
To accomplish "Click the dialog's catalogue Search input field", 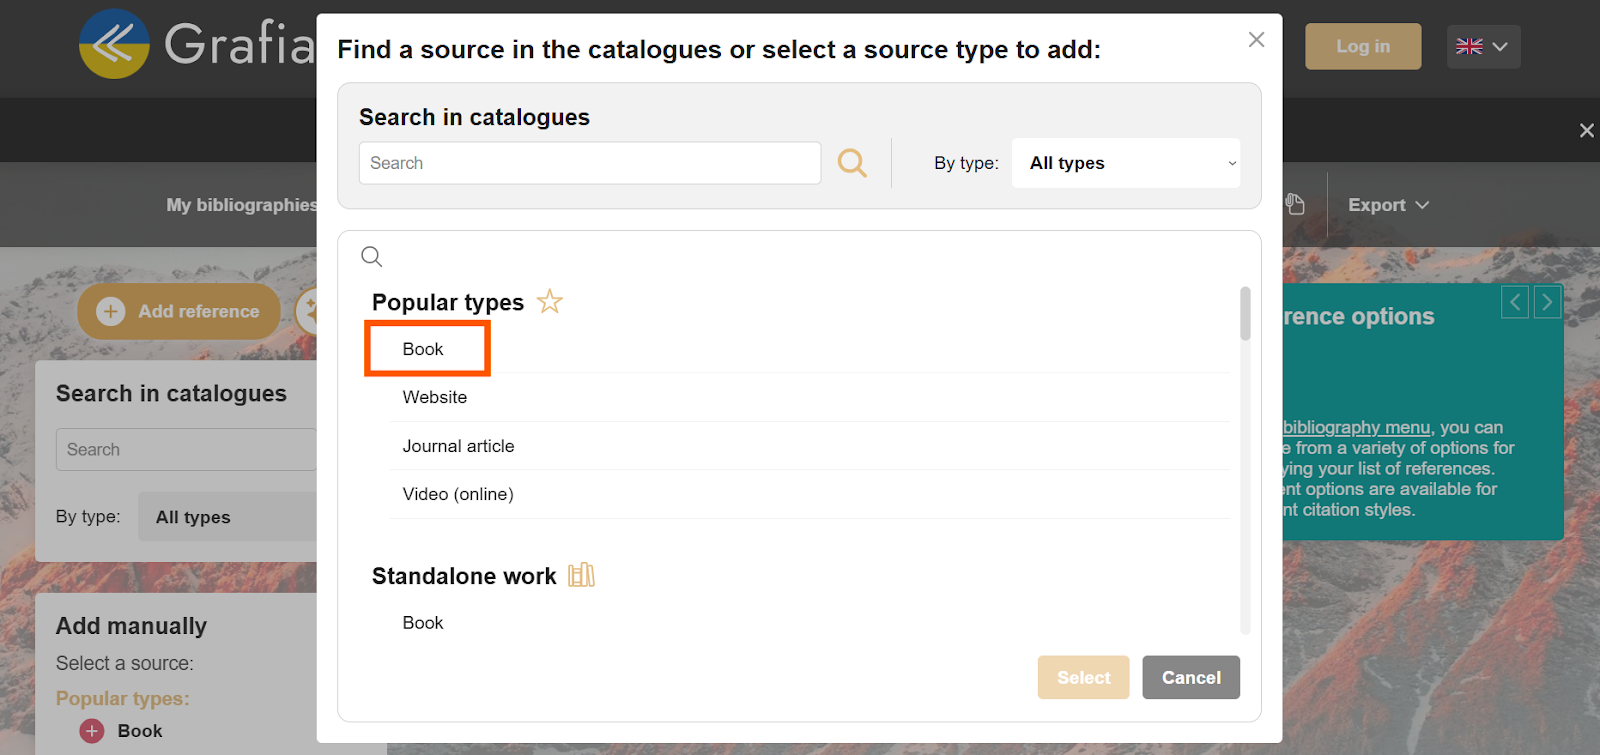I will [x=589, y=163].
